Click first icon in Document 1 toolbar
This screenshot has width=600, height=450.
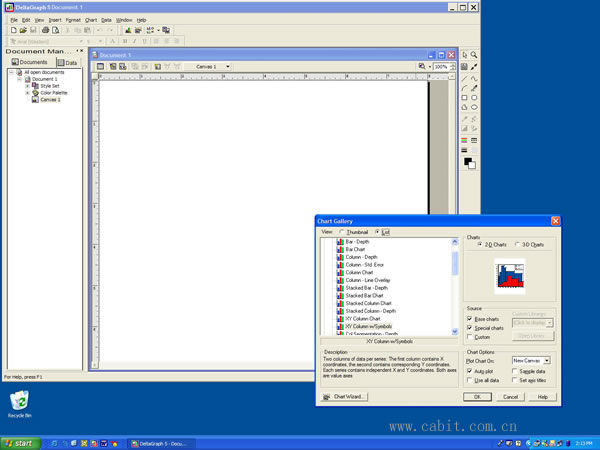[x=100, y=67]
